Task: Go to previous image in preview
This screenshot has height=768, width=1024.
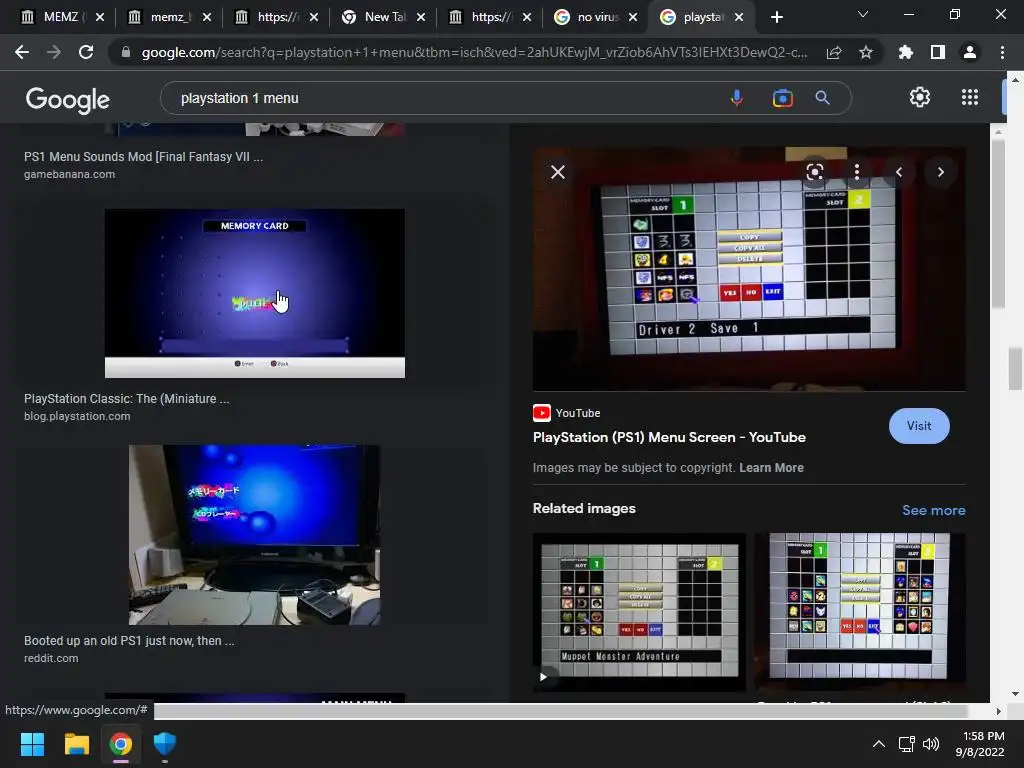Action: 899,172
